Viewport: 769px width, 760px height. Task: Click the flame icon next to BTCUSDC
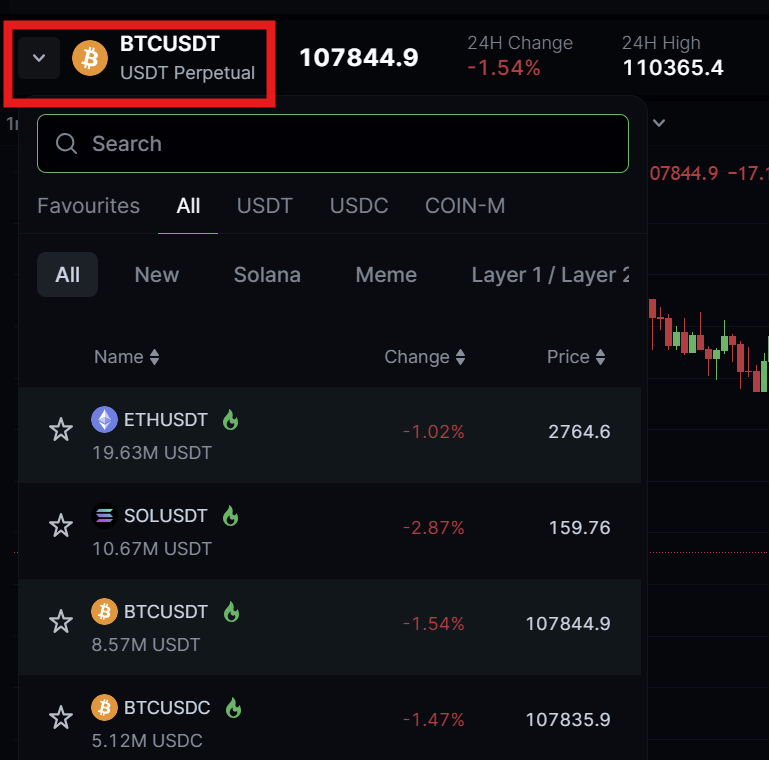233,708
